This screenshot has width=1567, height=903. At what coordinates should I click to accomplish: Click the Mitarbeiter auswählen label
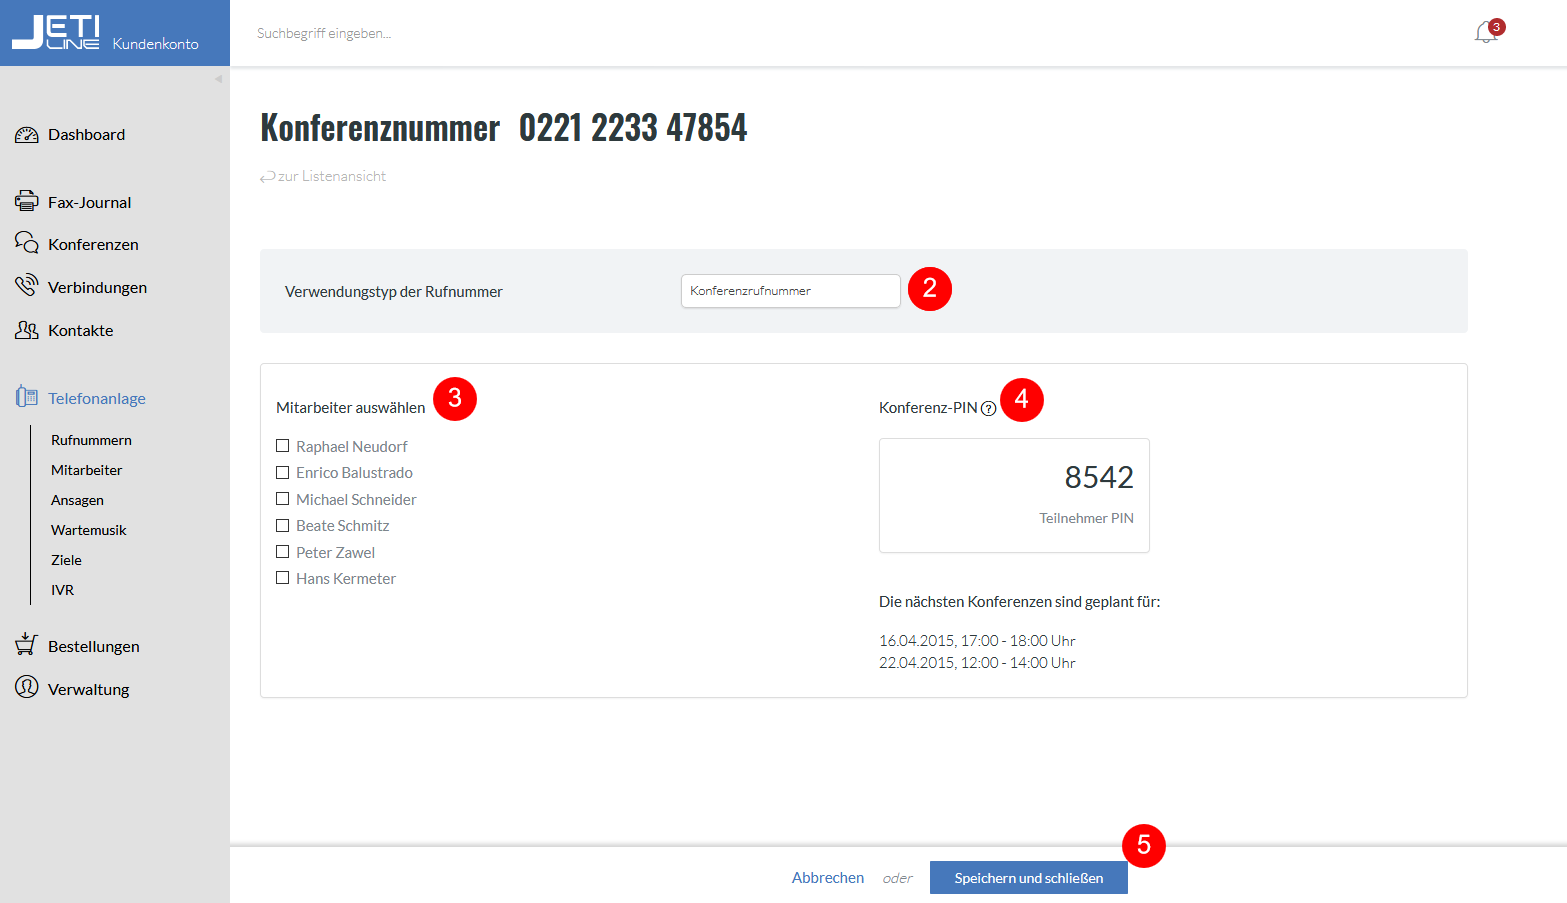[351, 407]
